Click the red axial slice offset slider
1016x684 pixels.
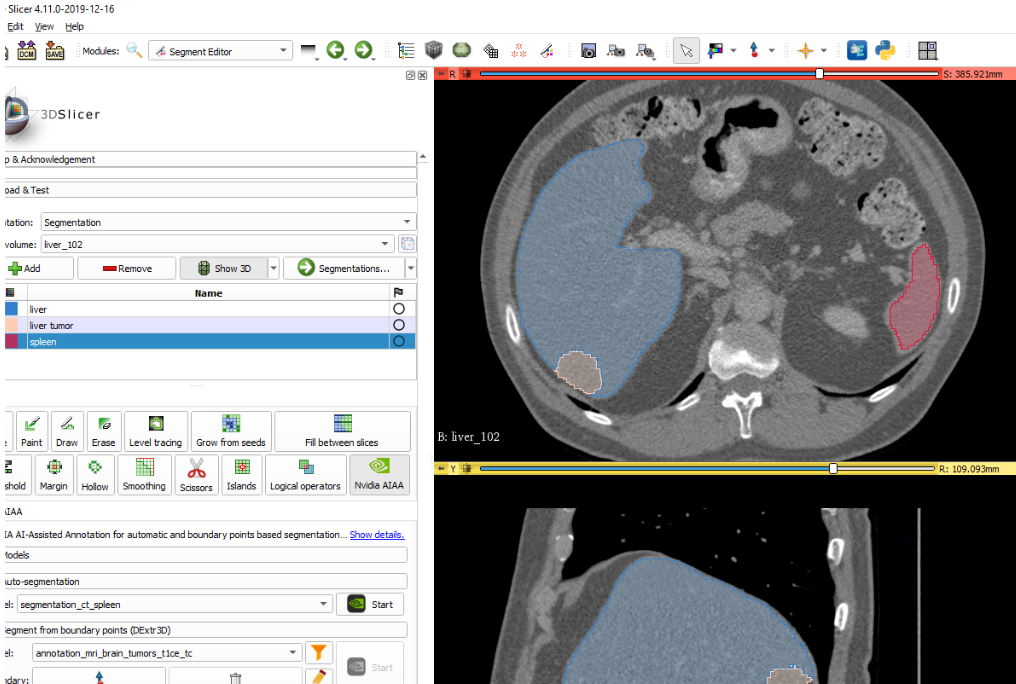click(820, 74)
